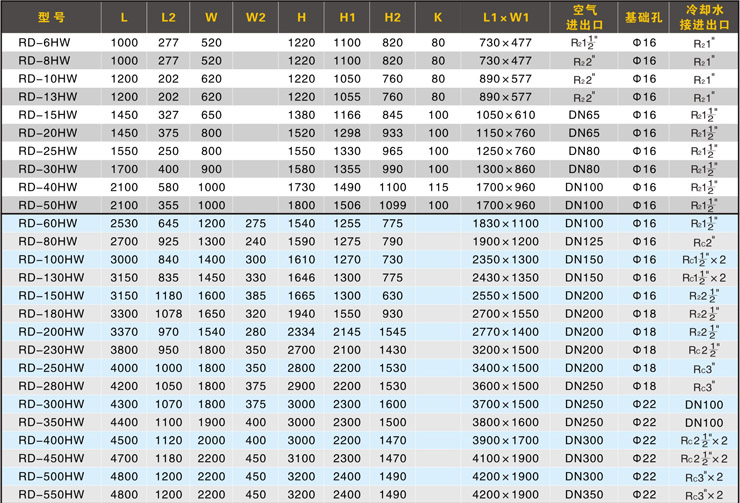
Task: Select the DN125 cell in RD-80HW row
Action: coord(584,241)
